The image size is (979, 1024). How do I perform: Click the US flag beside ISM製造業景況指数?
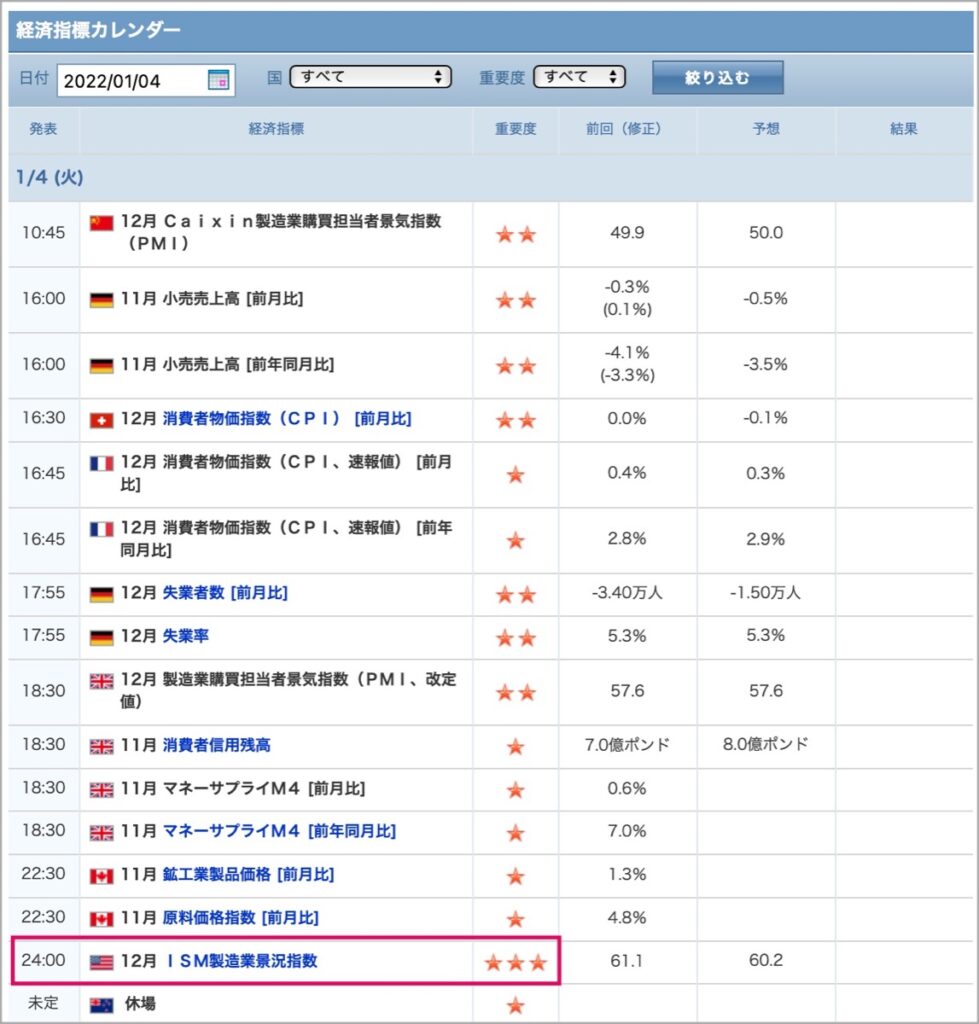101,962
